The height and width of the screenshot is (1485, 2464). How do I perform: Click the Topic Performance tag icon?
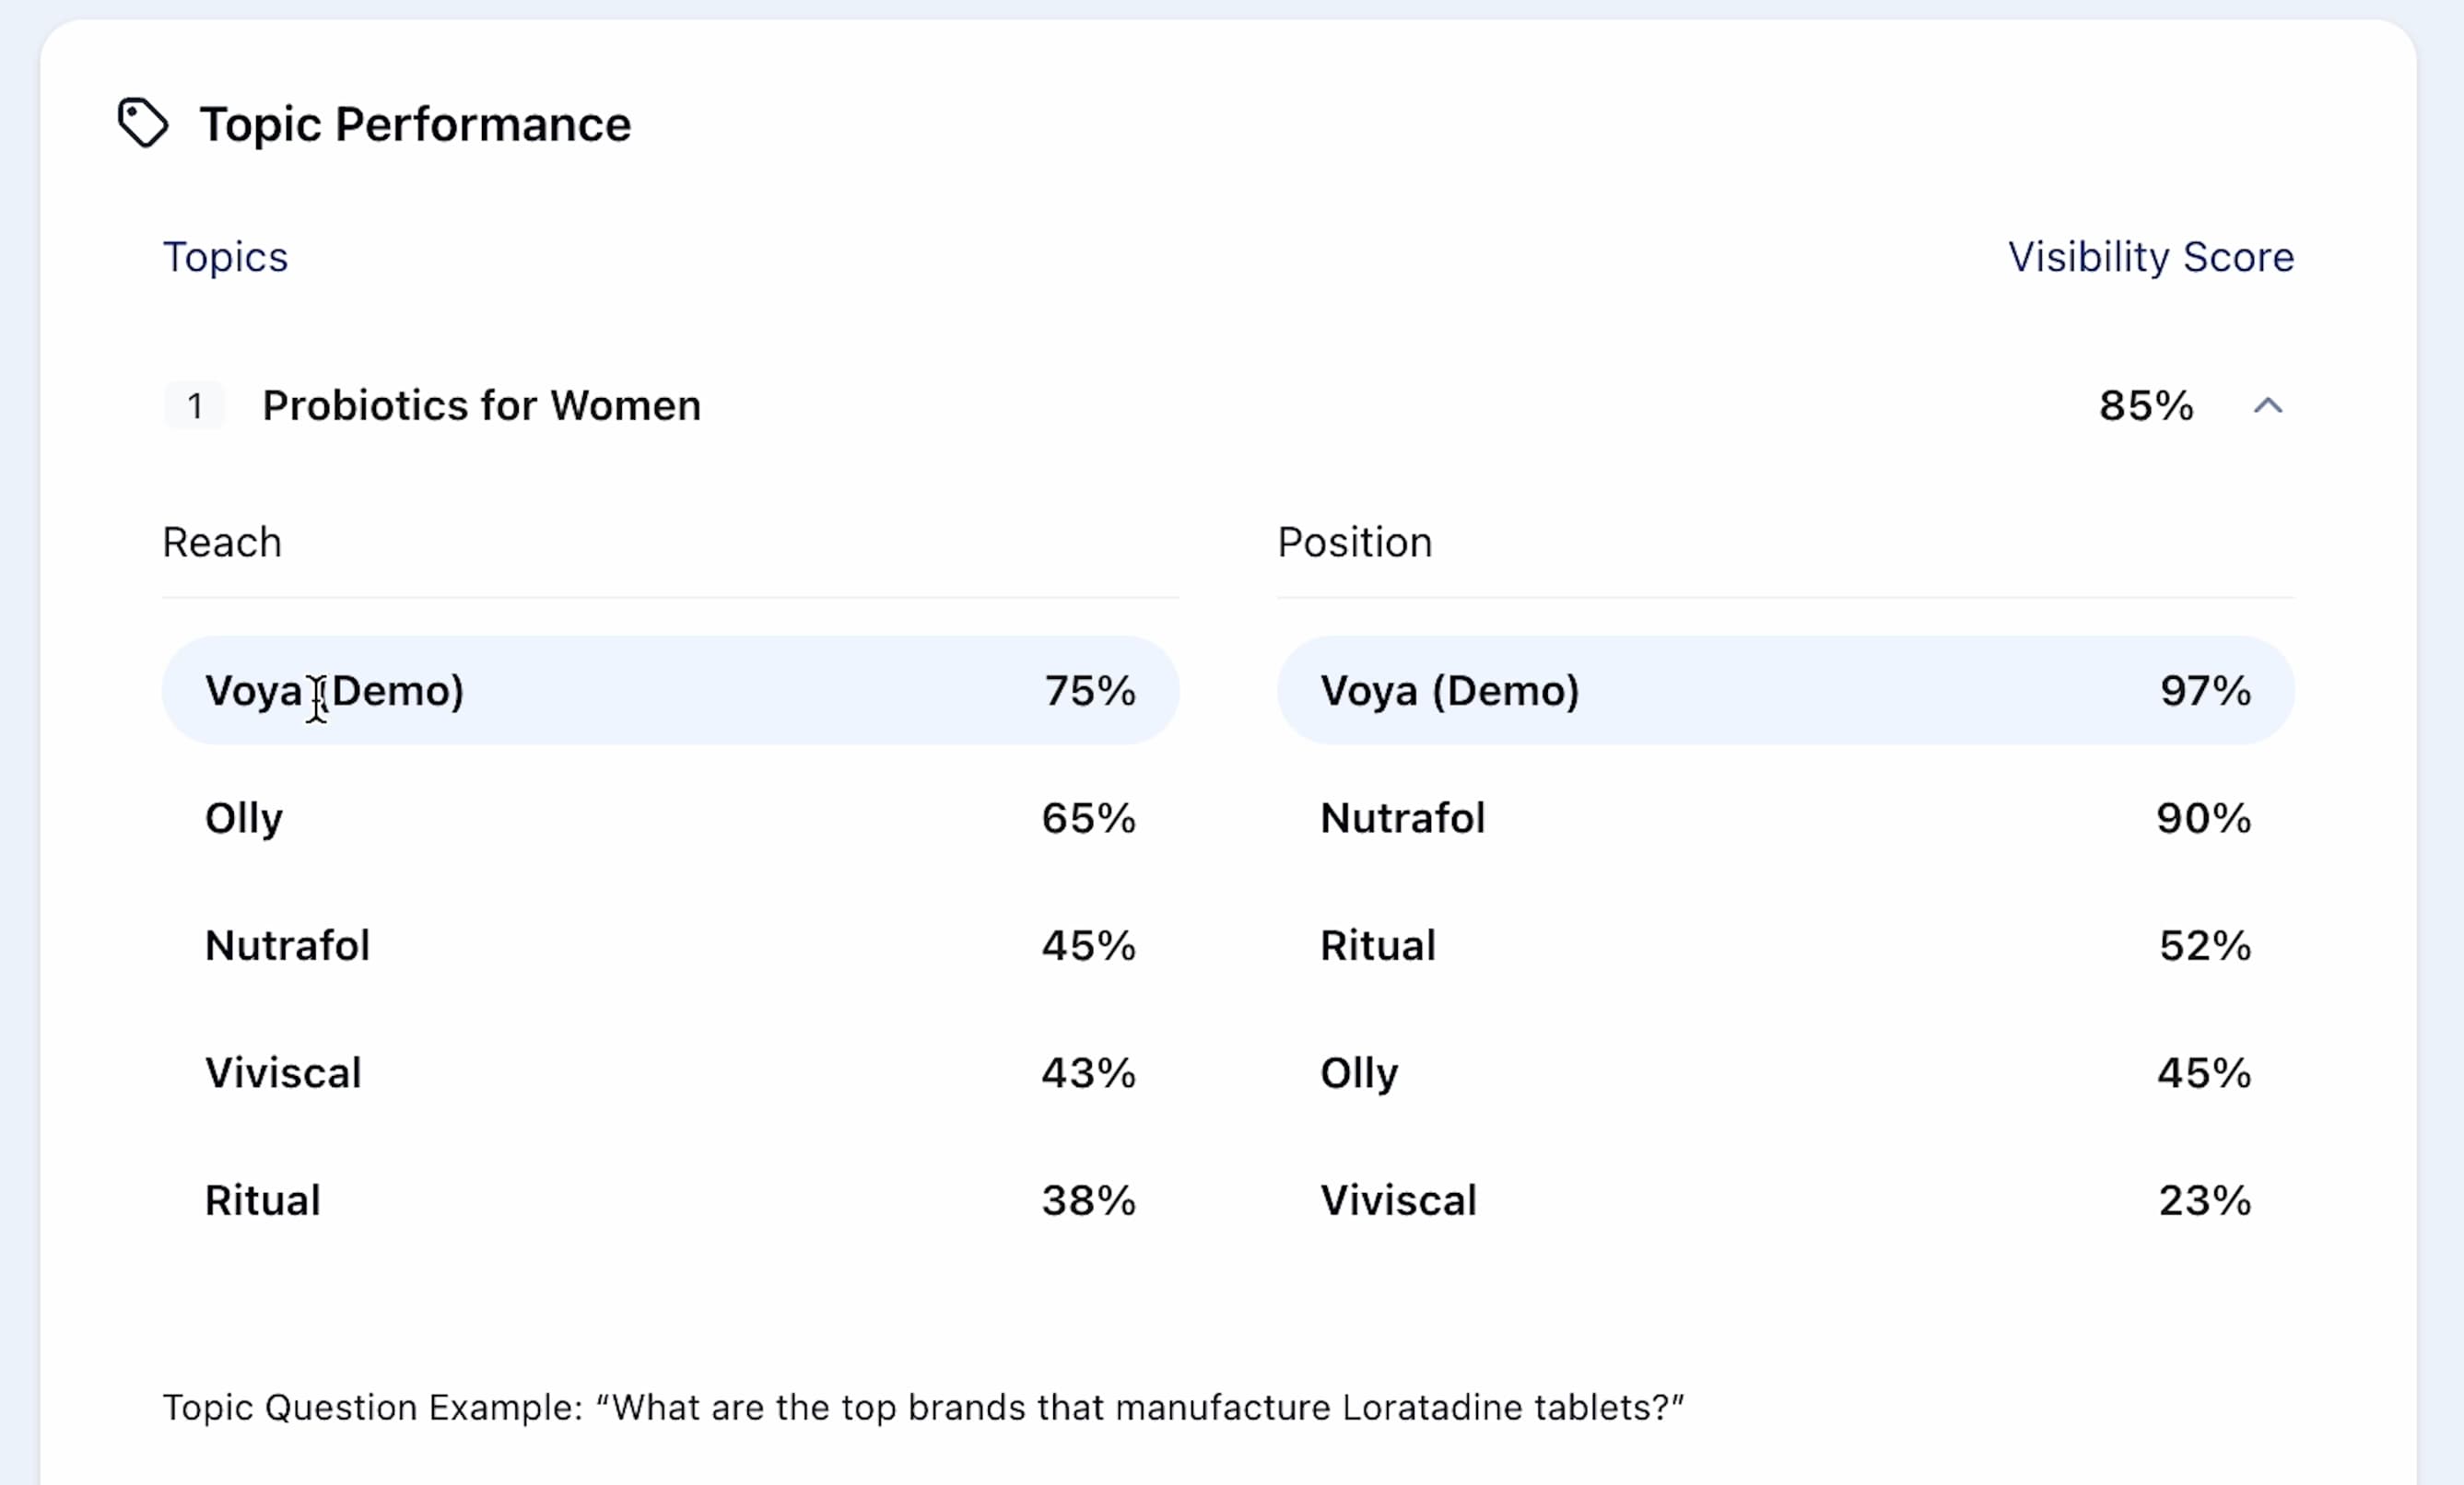tap(143, 123)
